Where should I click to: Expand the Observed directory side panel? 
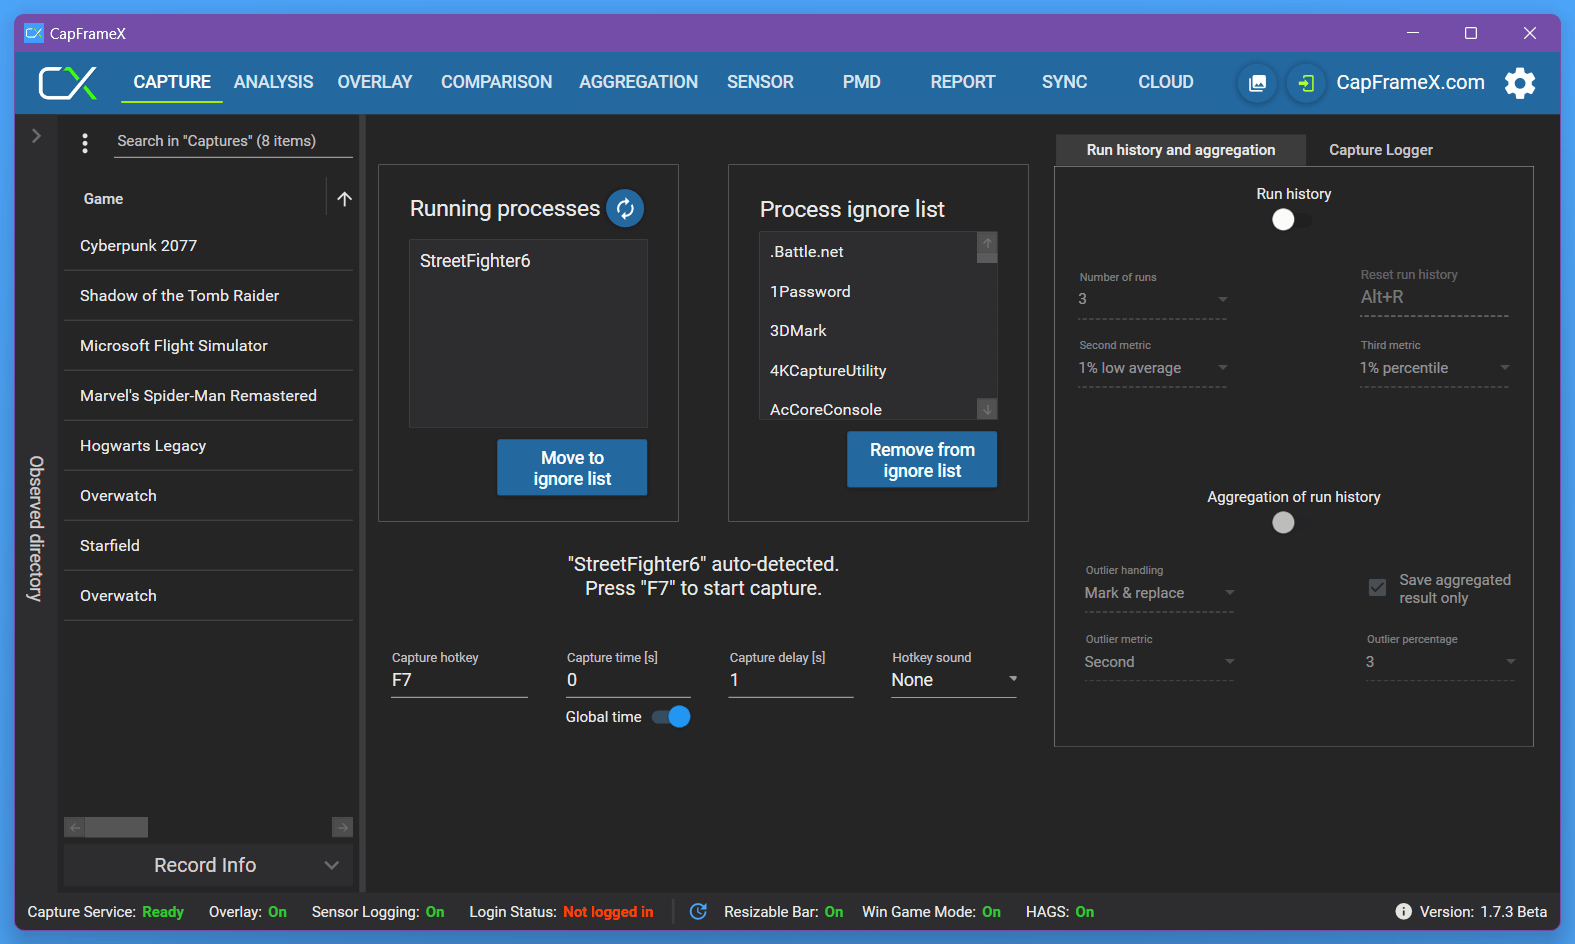36,135
